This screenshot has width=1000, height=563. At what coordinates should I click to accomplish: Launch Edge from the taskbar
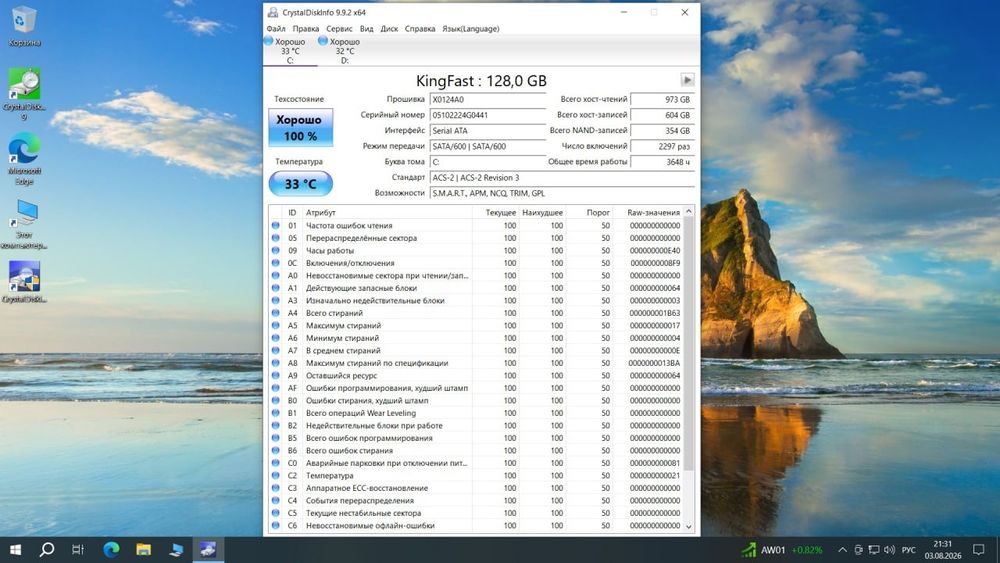[x=112, y=550]
